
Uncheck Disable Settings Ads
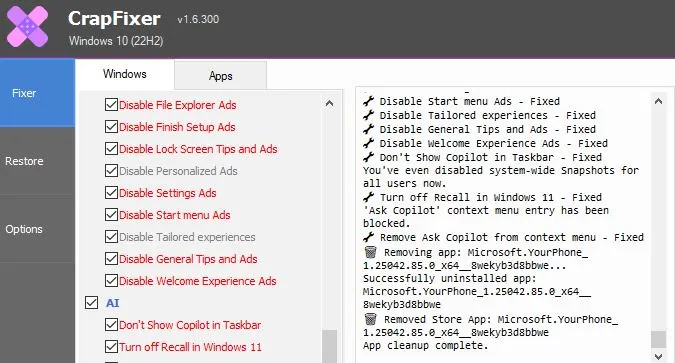point(111,192)
